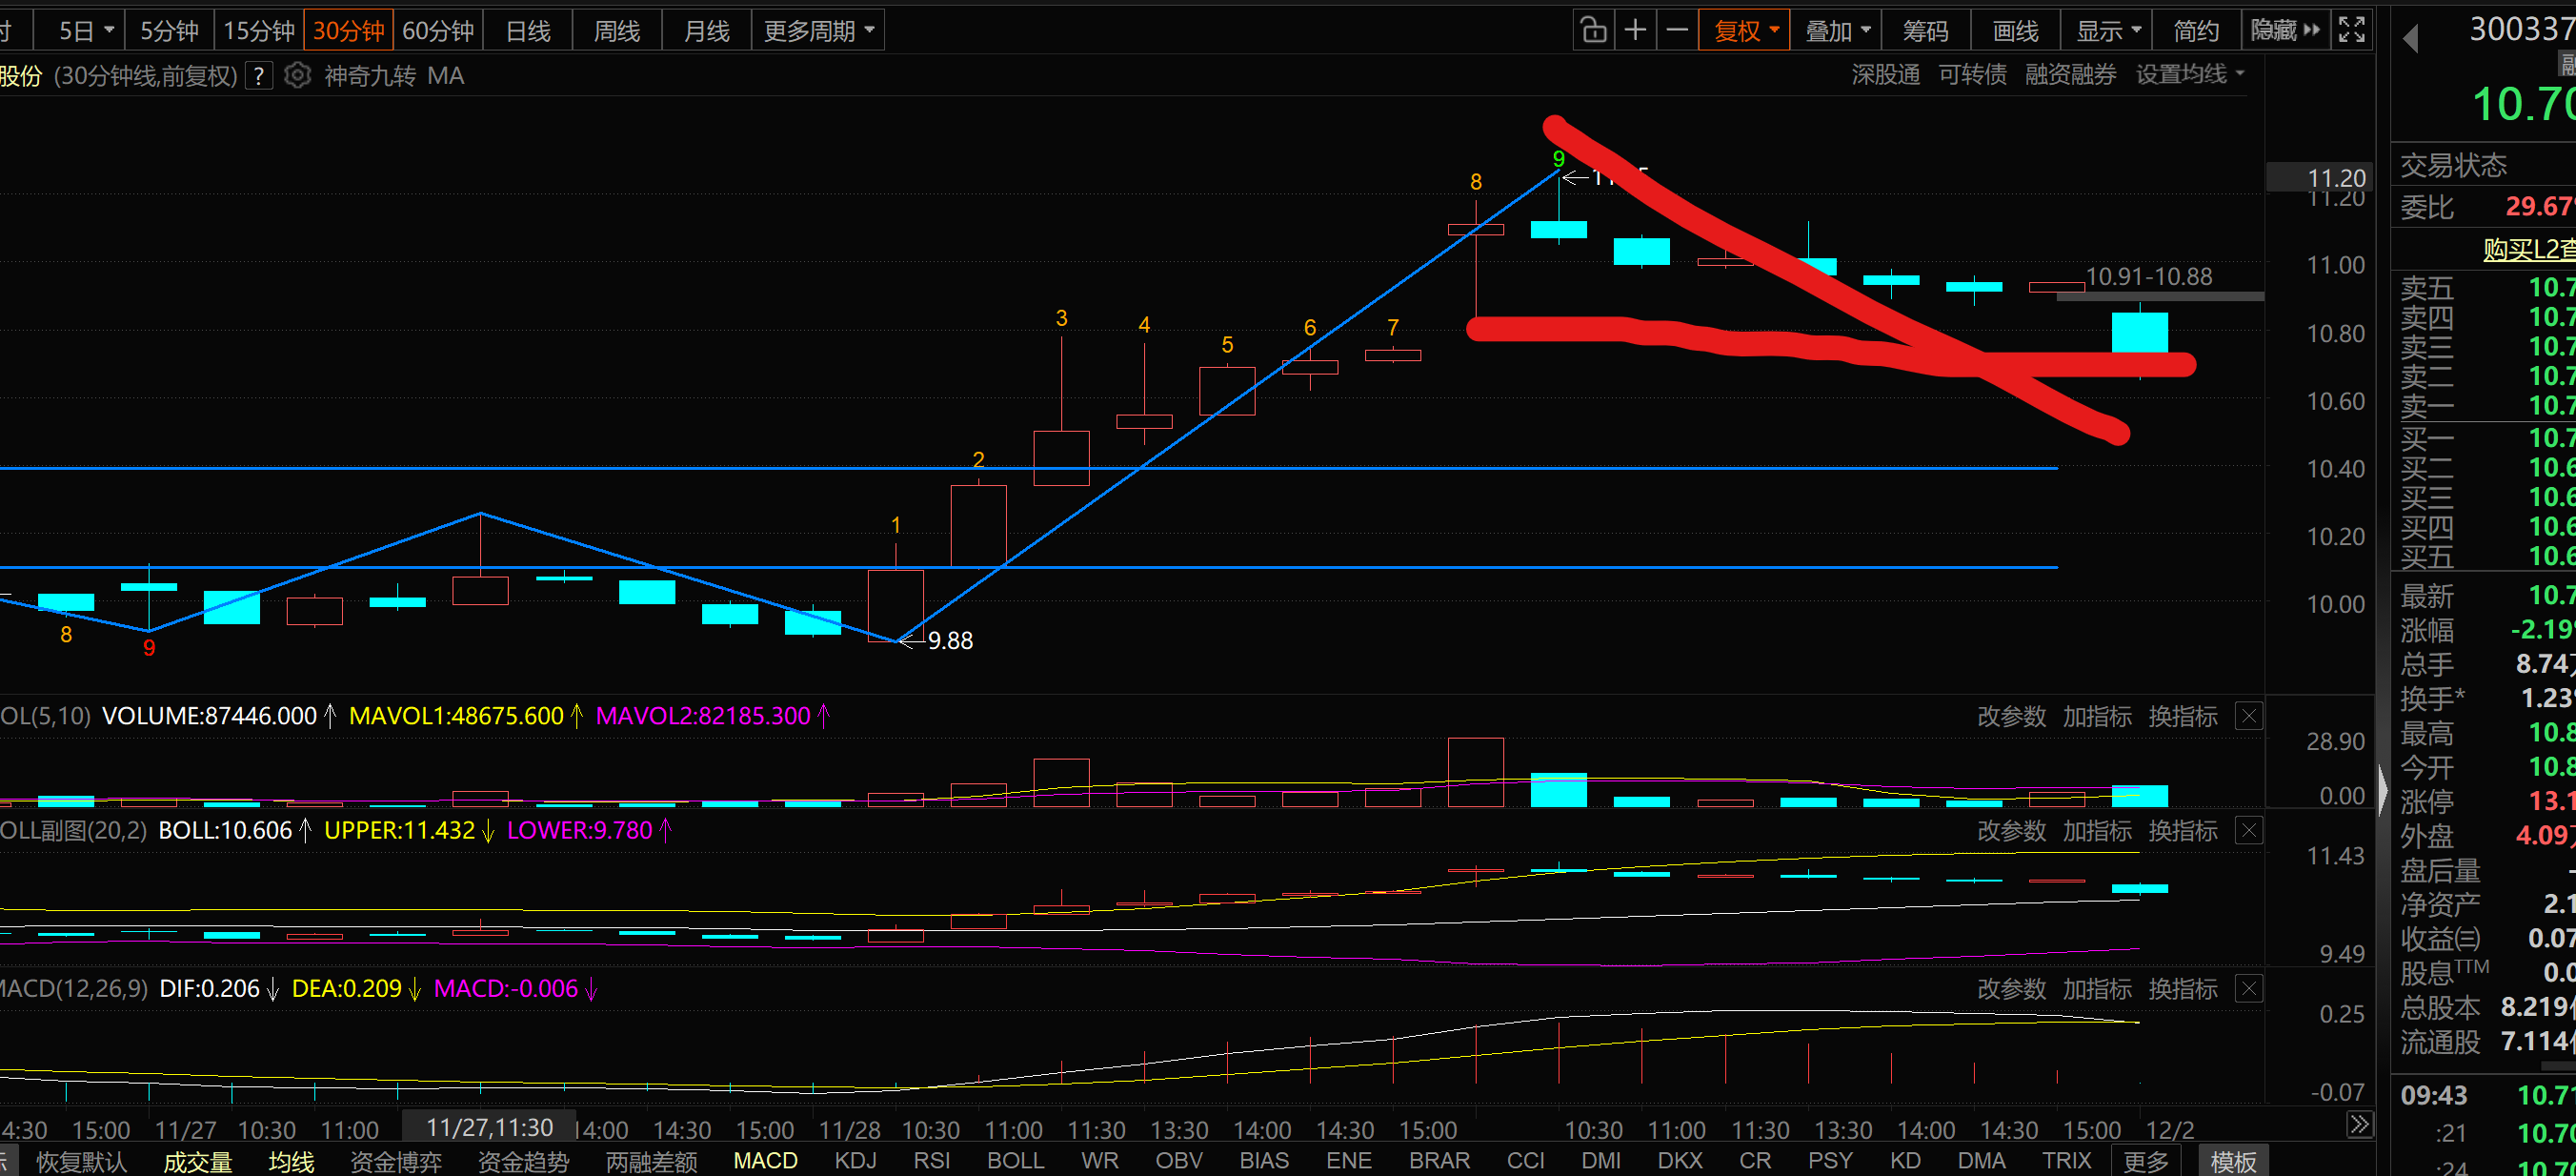This screenshot has height=1176, width=2576.
Task: Click the 购买L2 link
Action: coord(2527,249)
